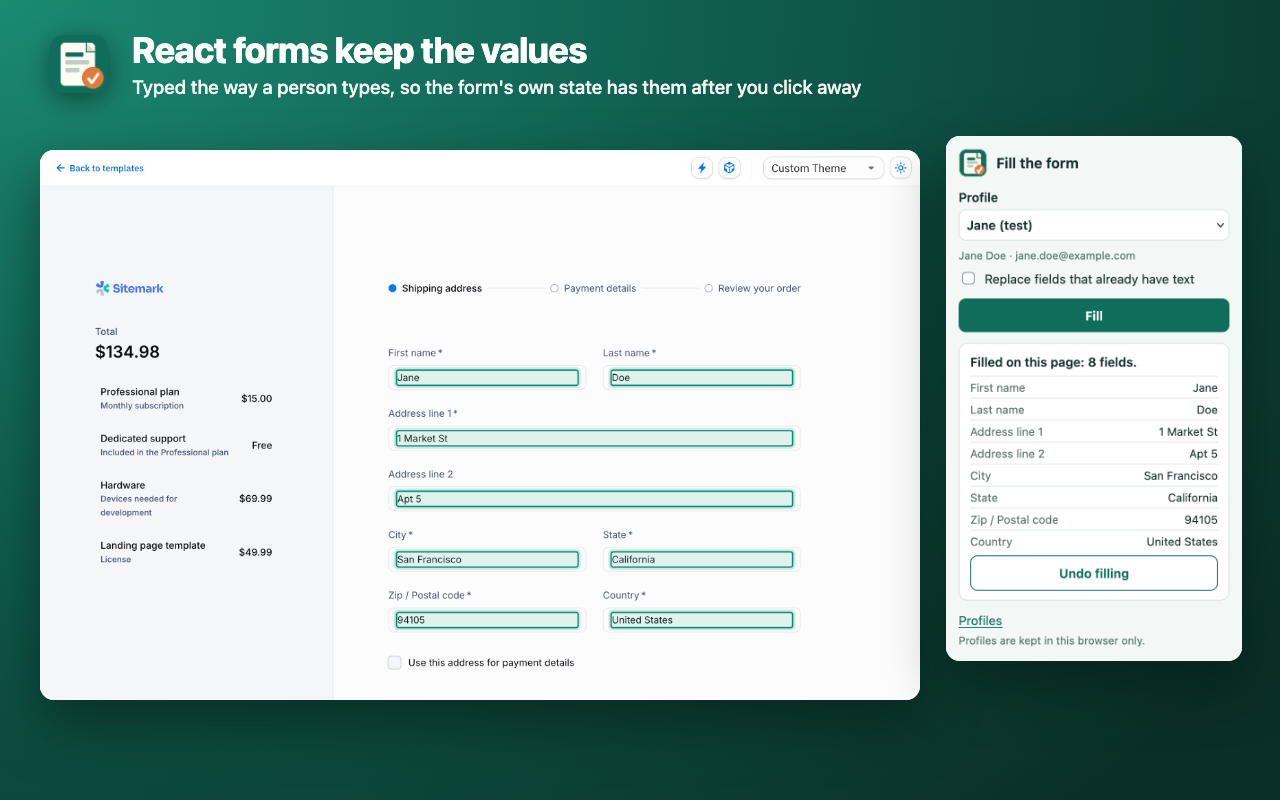The image size is (1280, 800).
Task: Check Replace fields that already have text
Action: tap(968, 279)
